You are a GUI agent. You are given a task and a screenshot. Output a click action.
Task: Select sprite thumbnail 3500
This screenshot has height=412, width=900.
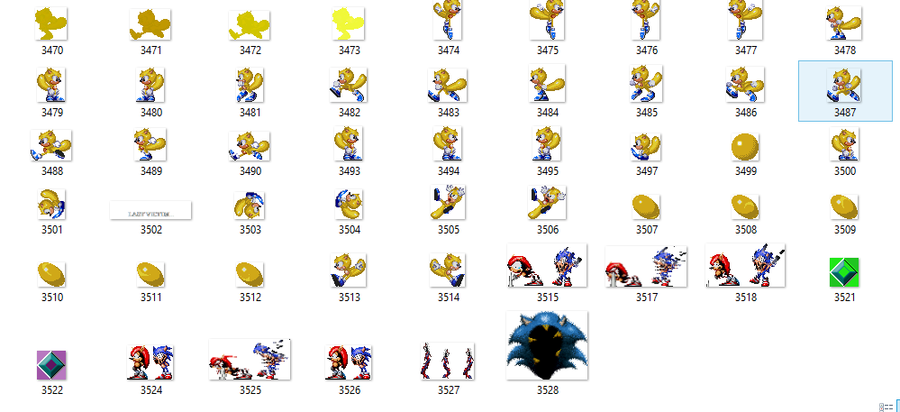844,144
